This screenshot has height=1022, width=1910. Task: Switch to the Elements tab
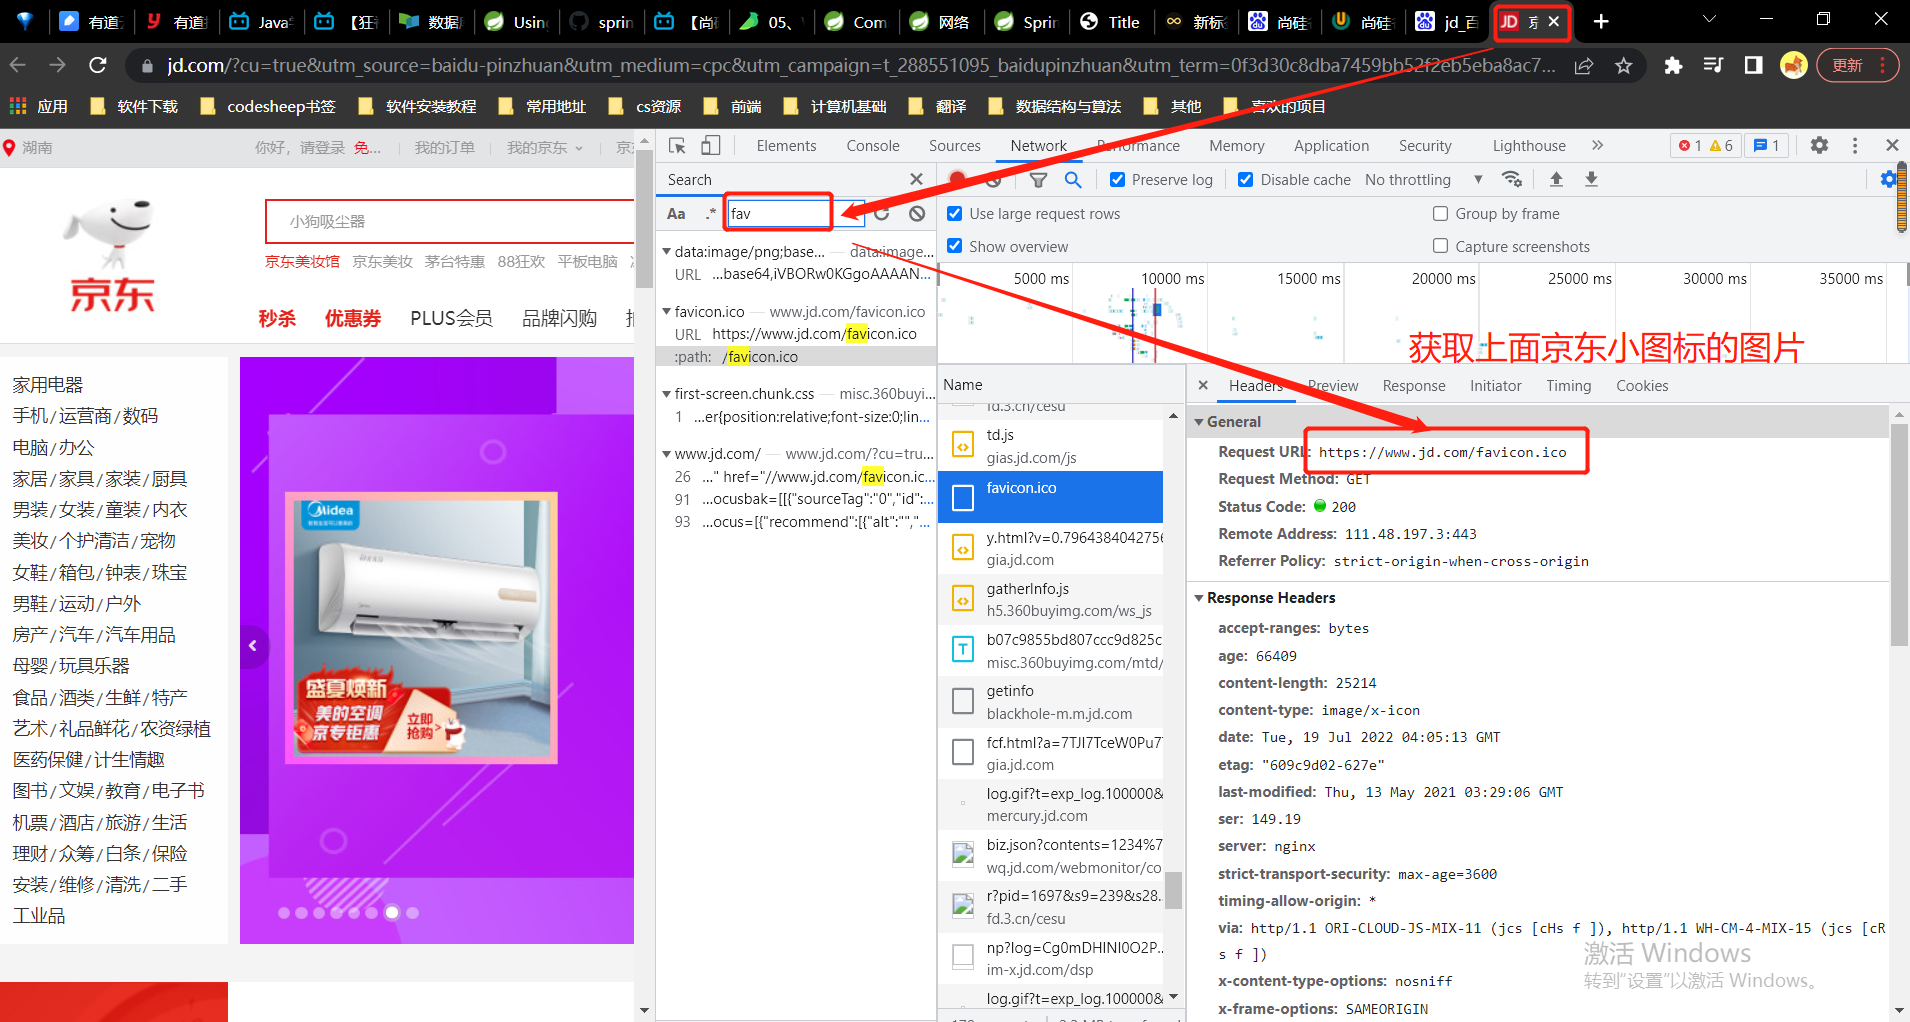(x=786, y=146)
